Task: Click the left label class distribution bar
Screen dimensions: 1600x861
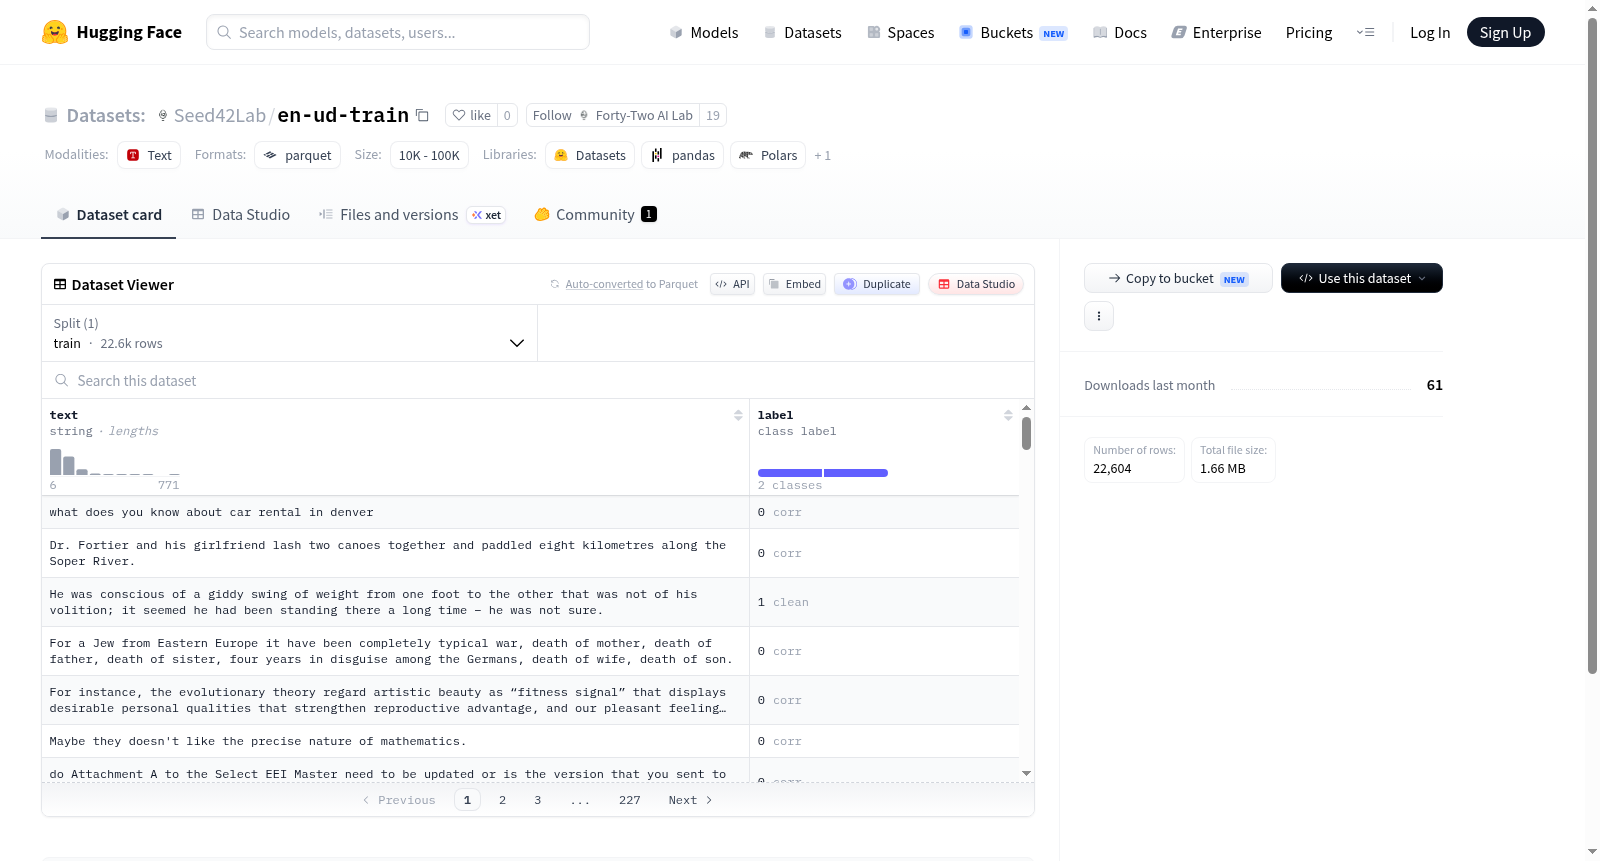Action: [x=790, y=473]
